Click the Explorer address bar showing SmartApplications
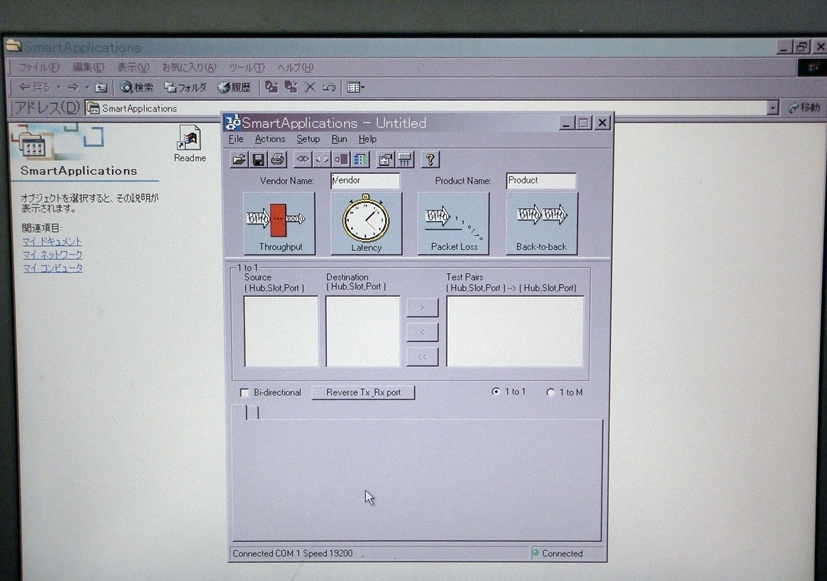Screen dimensions: 827x581 coord(426,108)
